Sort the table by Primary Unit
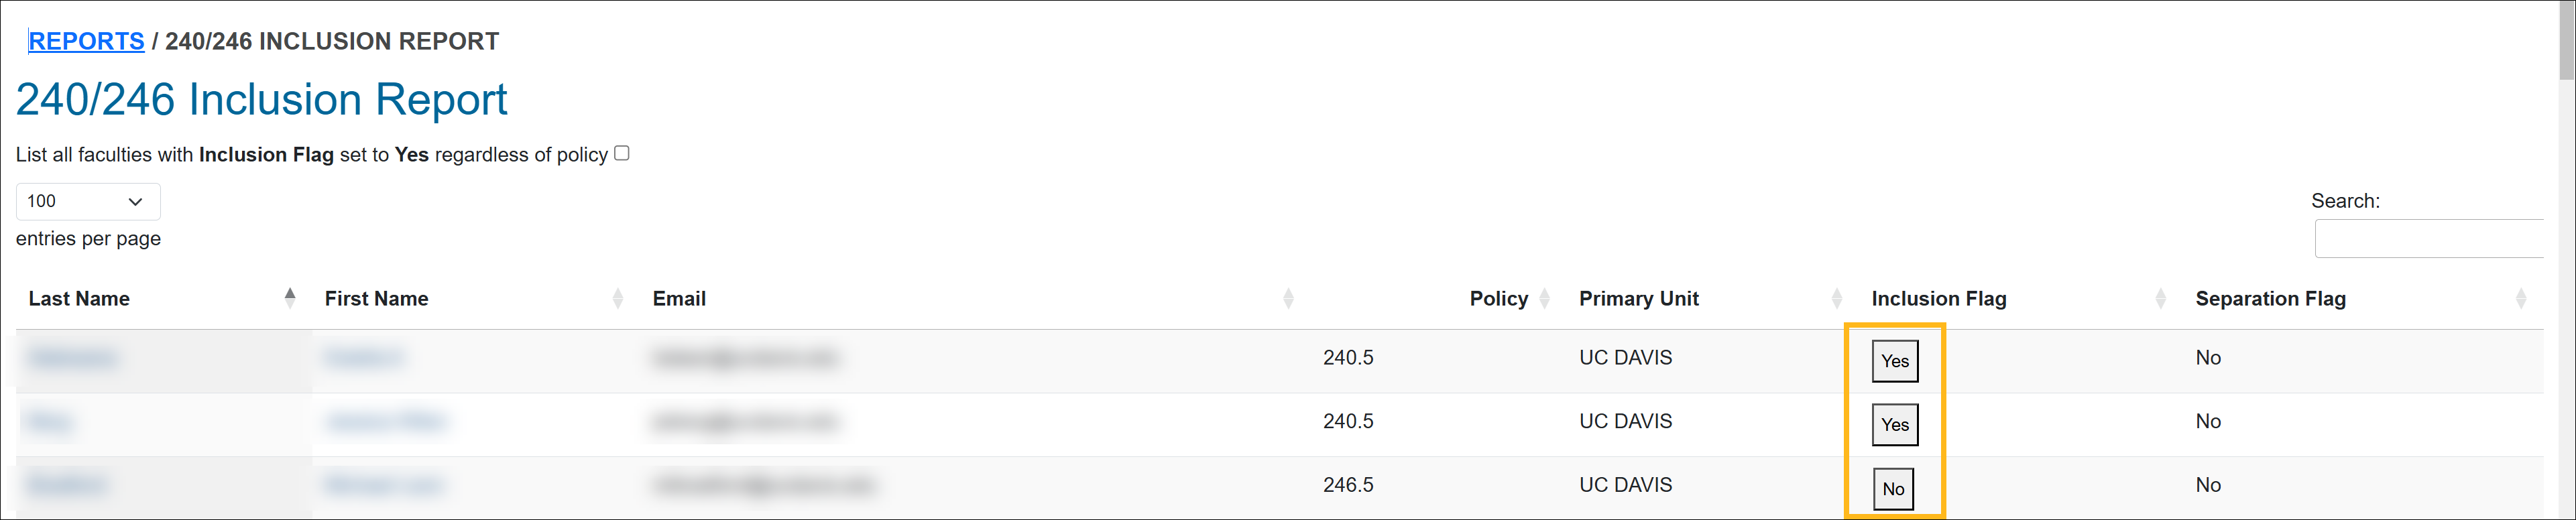Screen dimensions: 2576x520 (1836, 298)
